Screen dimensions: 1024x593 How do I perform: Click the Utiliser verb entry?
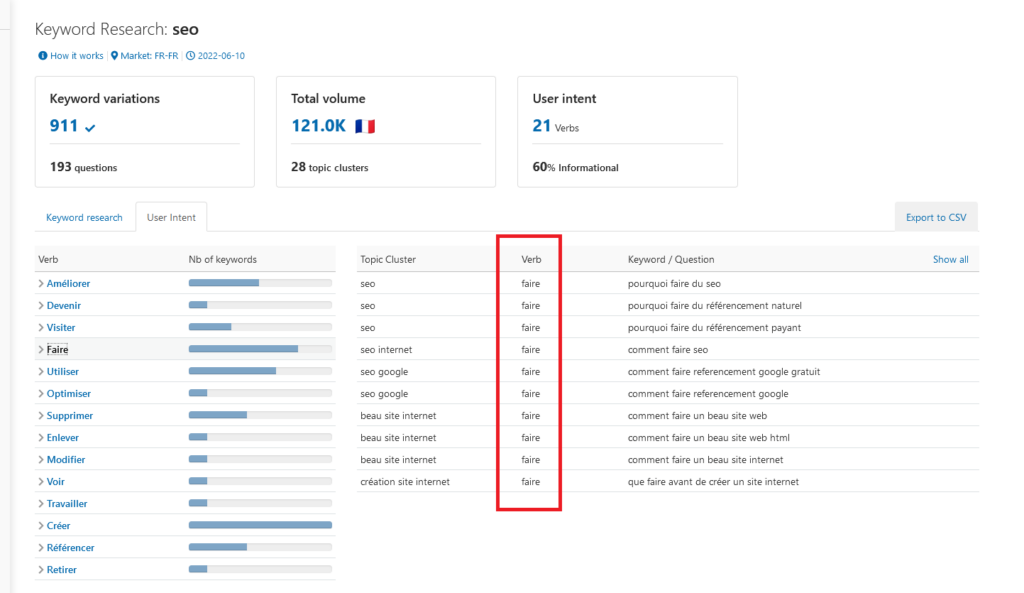(62, 372)
